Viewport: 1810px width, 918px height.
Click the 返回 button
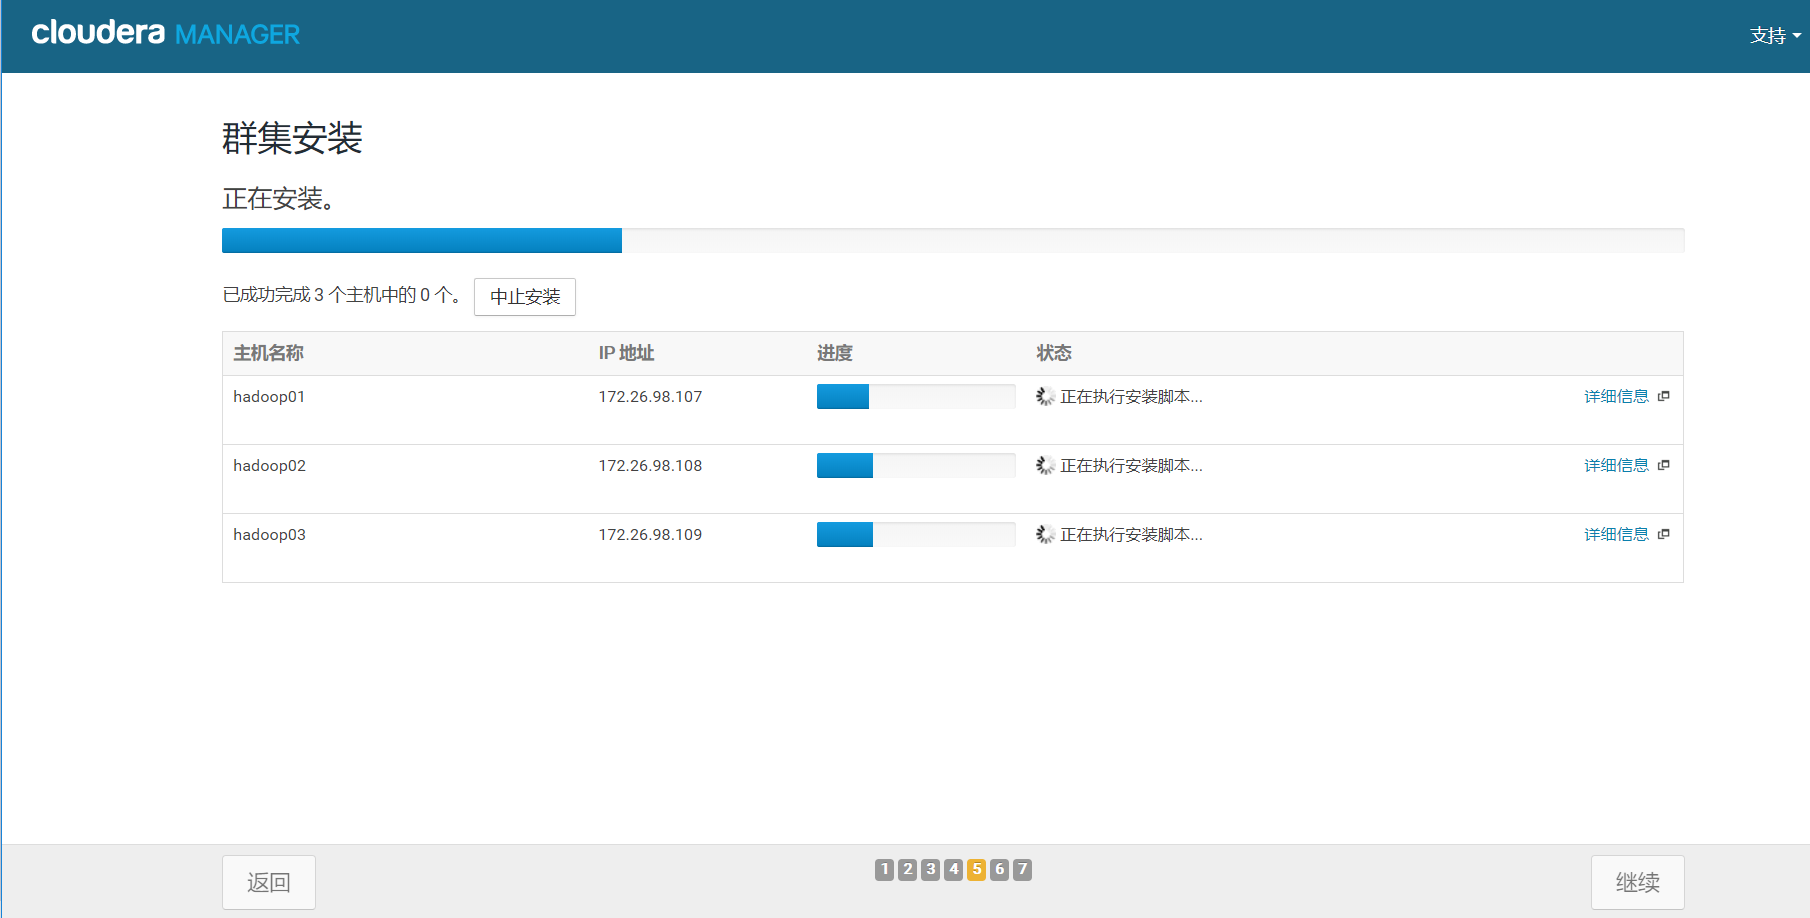269,882
